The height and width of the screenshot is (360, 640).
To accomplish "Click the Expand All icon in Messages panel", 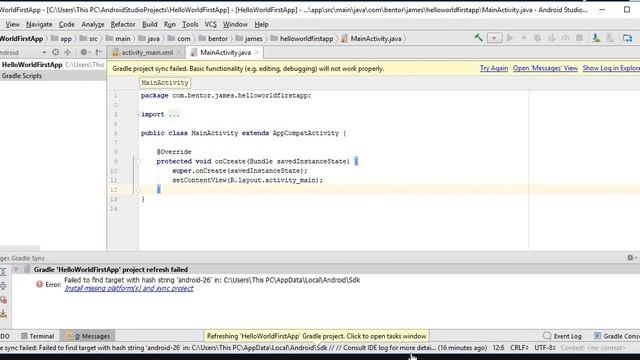I will click(x=4, y=272).
